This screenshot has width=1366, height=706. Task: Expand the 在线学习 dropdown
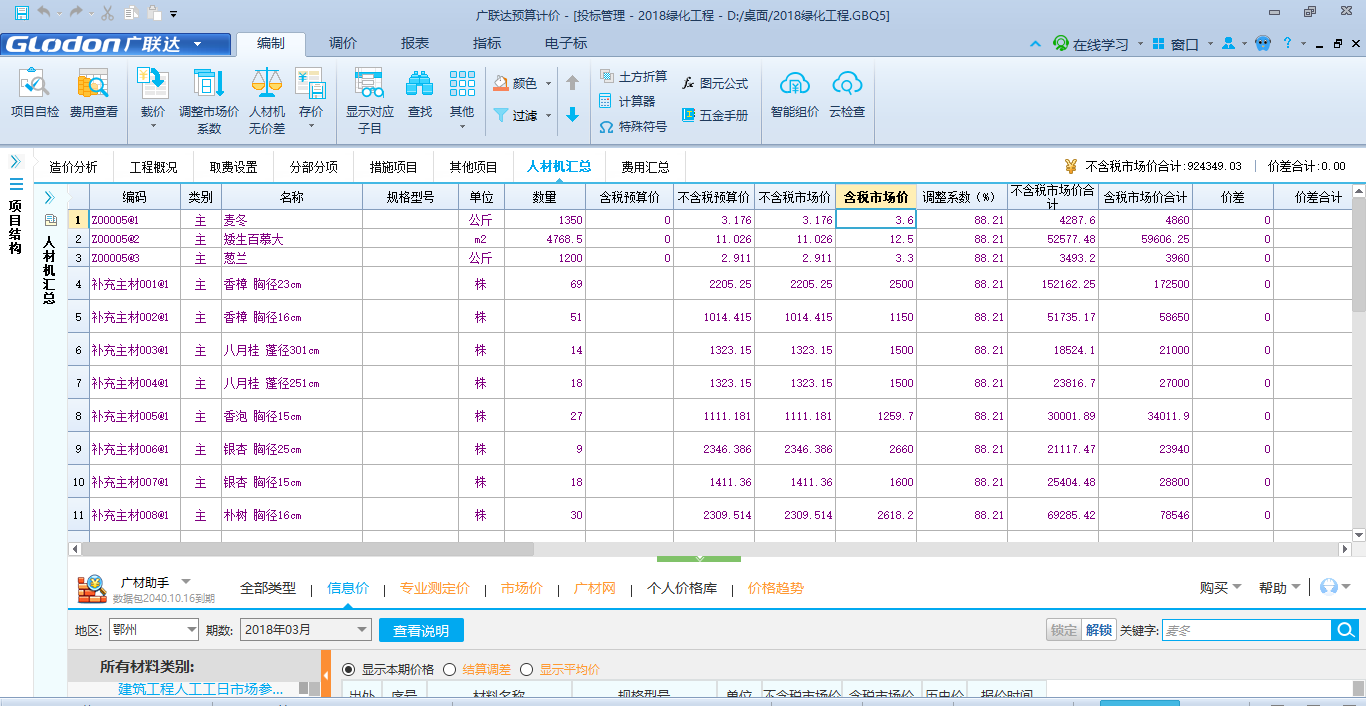click(x=1140, y=45)
